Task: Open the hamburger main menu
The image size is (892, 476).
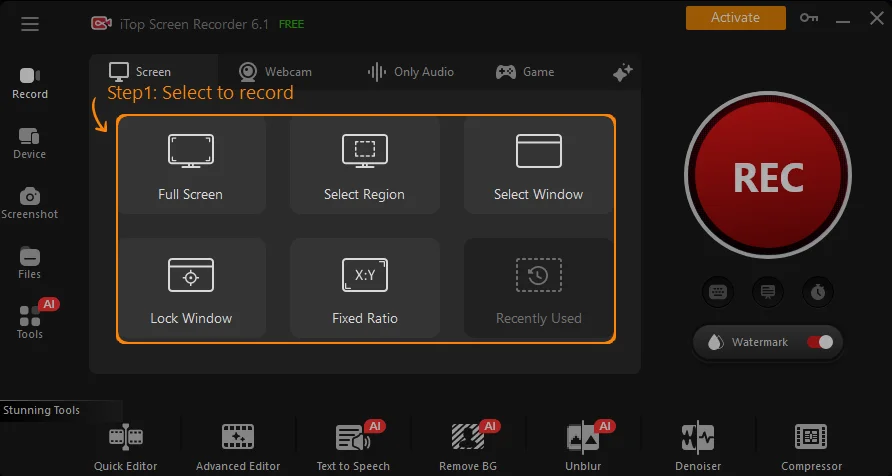Action: click(x=30, y=24)
